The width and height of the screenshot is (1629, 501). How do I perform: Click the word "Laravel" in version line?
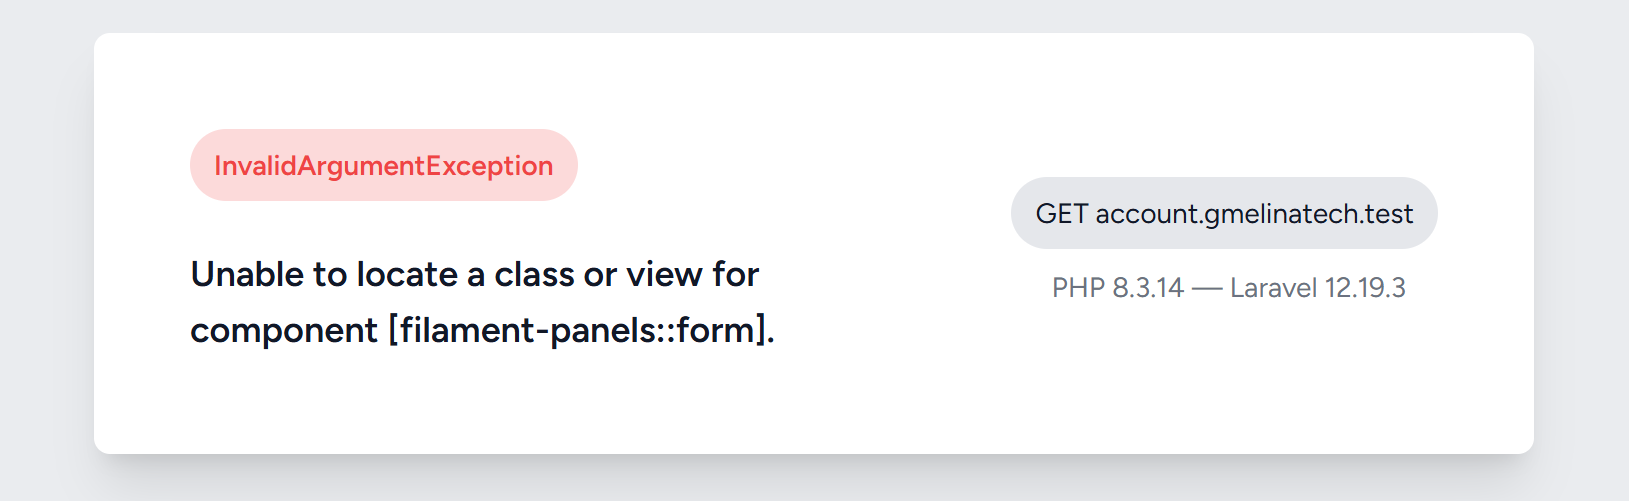[x=1273, y=288]
